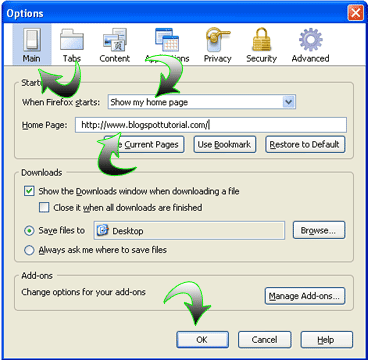The width and height of the screenshot is (368, 360).
Task: Open the Security padlock panel
Action: 261,44
